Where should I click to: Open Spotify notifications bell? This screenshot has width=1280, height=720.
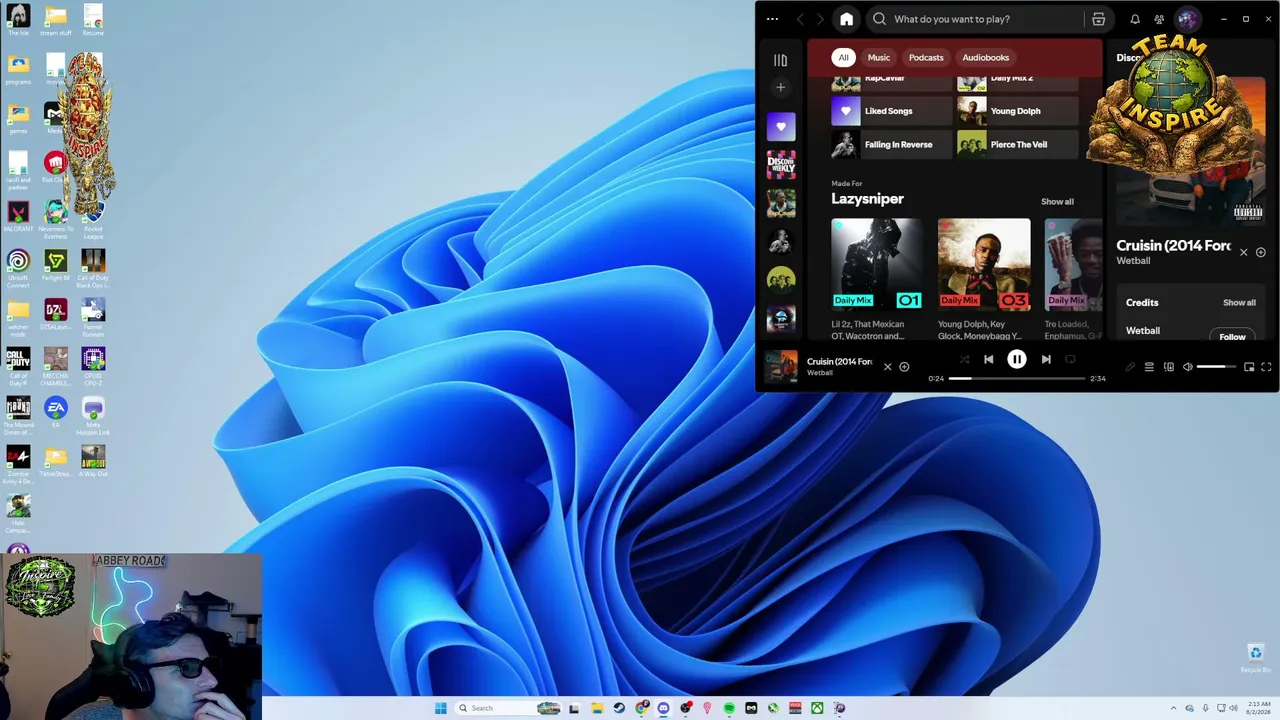pos(1135,19)
